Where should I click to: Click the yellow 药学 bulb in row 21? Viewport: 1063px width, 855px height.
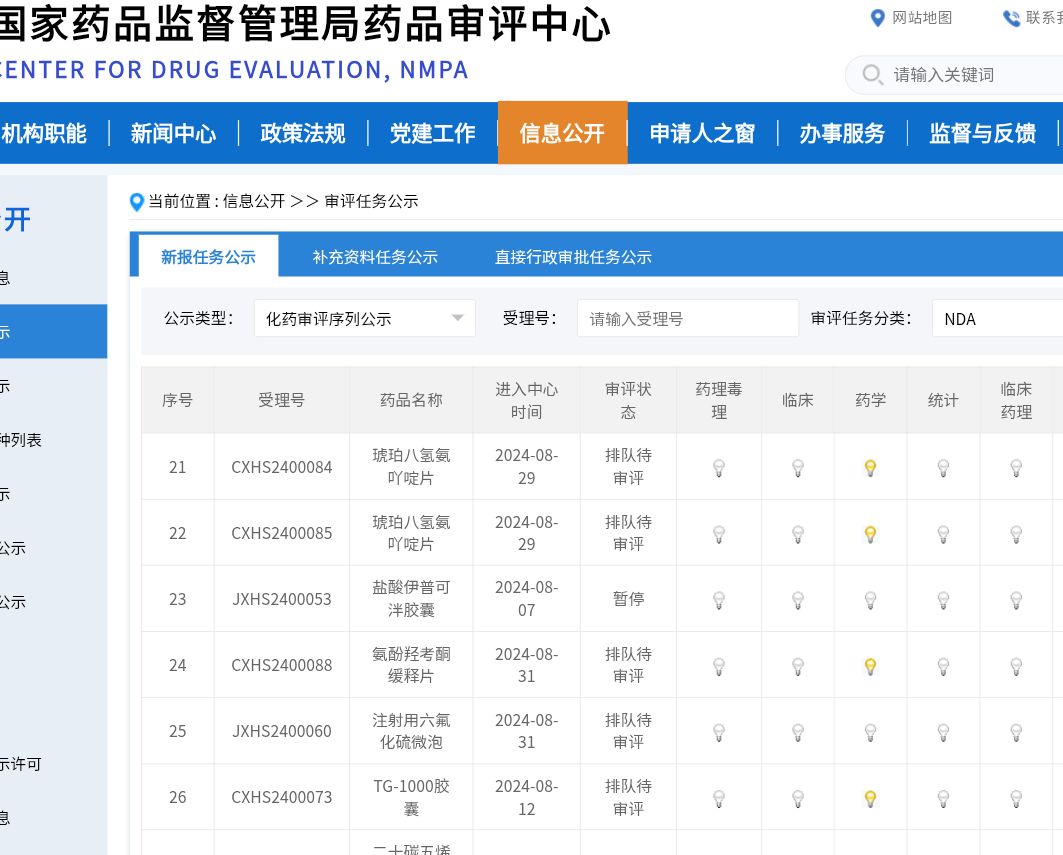pos(870,467)
